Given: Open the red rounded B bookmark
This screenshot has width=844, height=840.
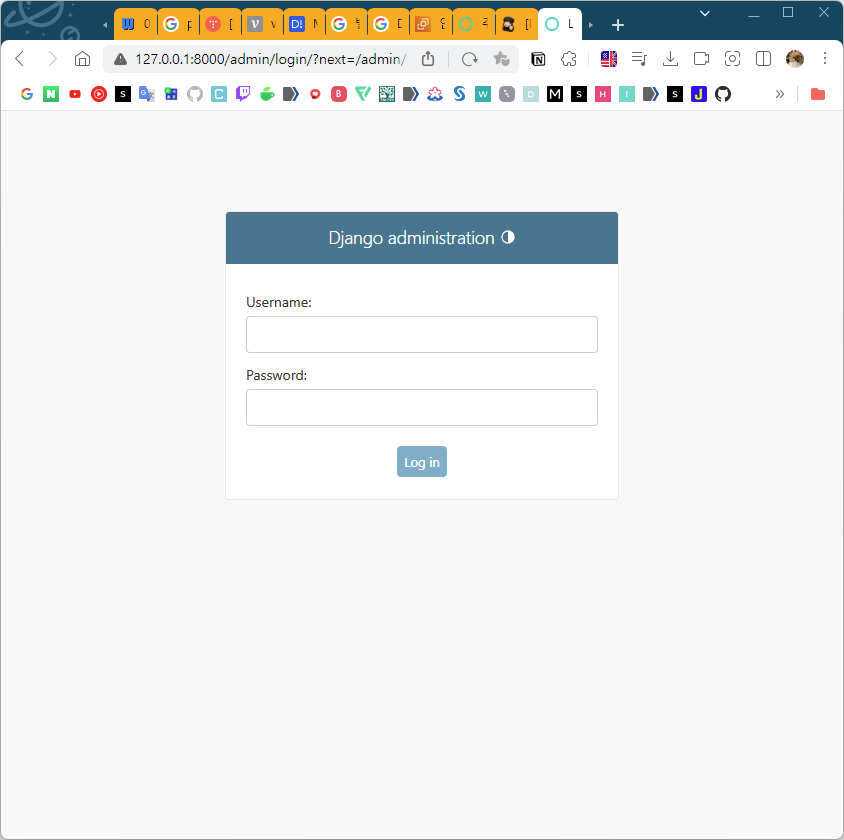Looking at the screenshot, I should pyautogui.click(x=339, y=94).
